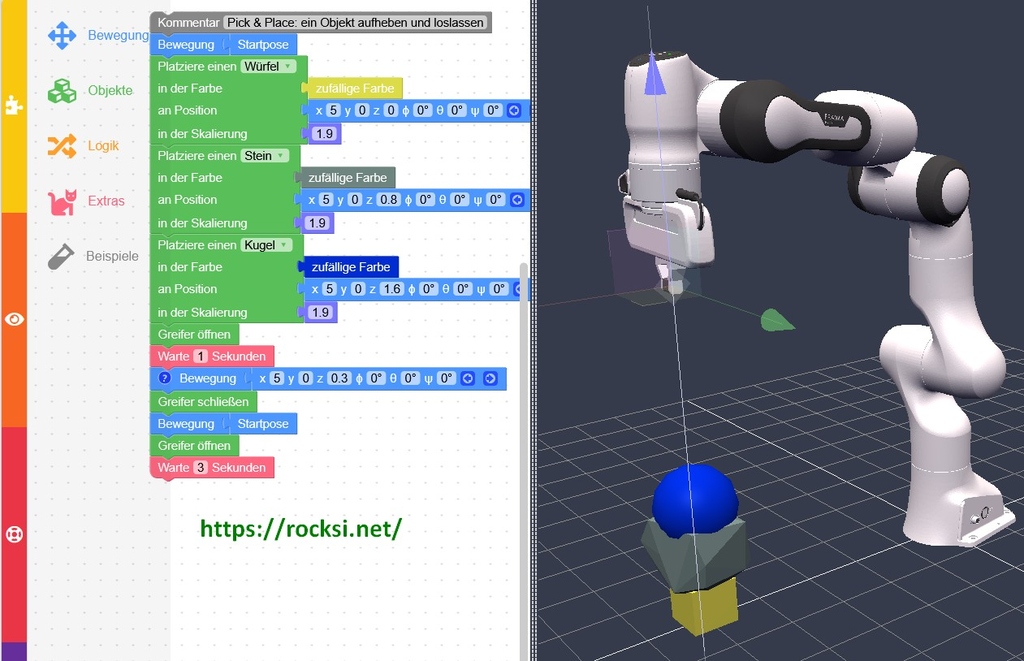The height and width of the screenshot is (661, 1024).
Task: Select the Bewegung category label
Action: (x=118, y=35)
